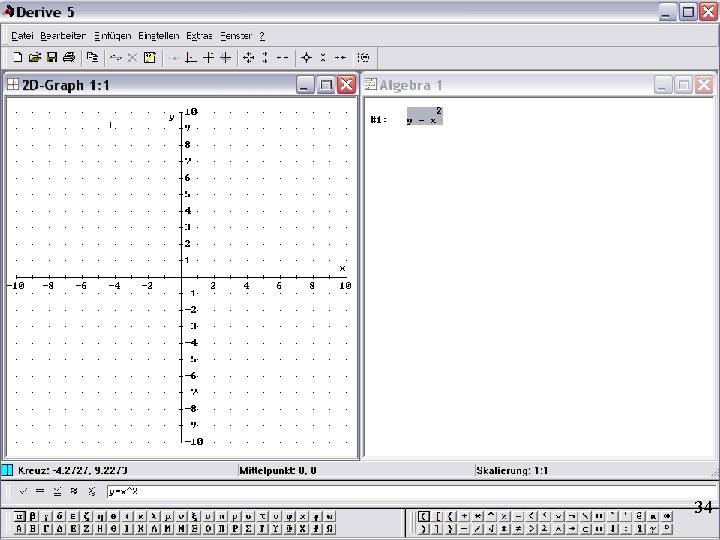The height and width of the screenshot is (540, 720).
Task: Open the Einfügen menu
Action: pos(112,36)
